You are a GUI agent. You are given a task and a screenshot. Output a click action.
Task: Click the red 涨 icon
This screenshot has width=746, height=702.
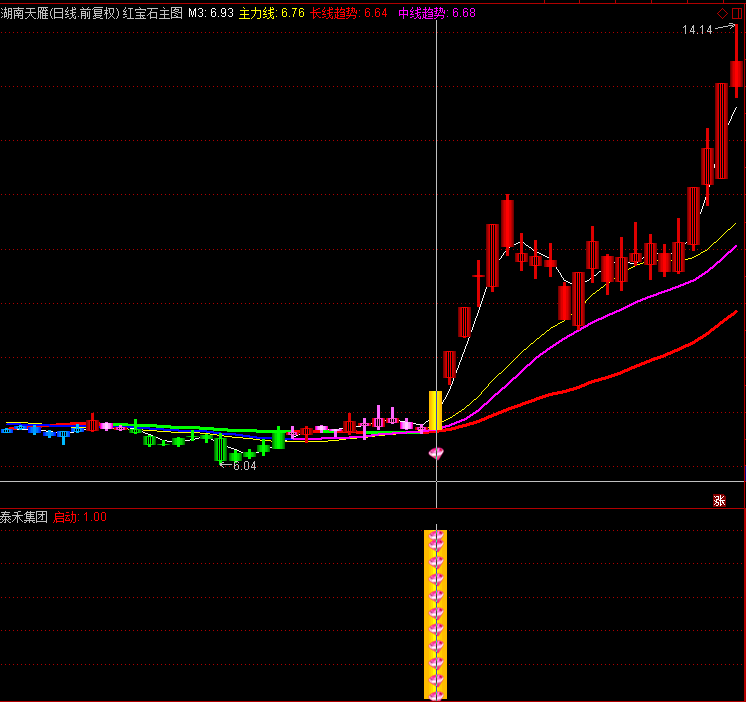coord(719,501)
